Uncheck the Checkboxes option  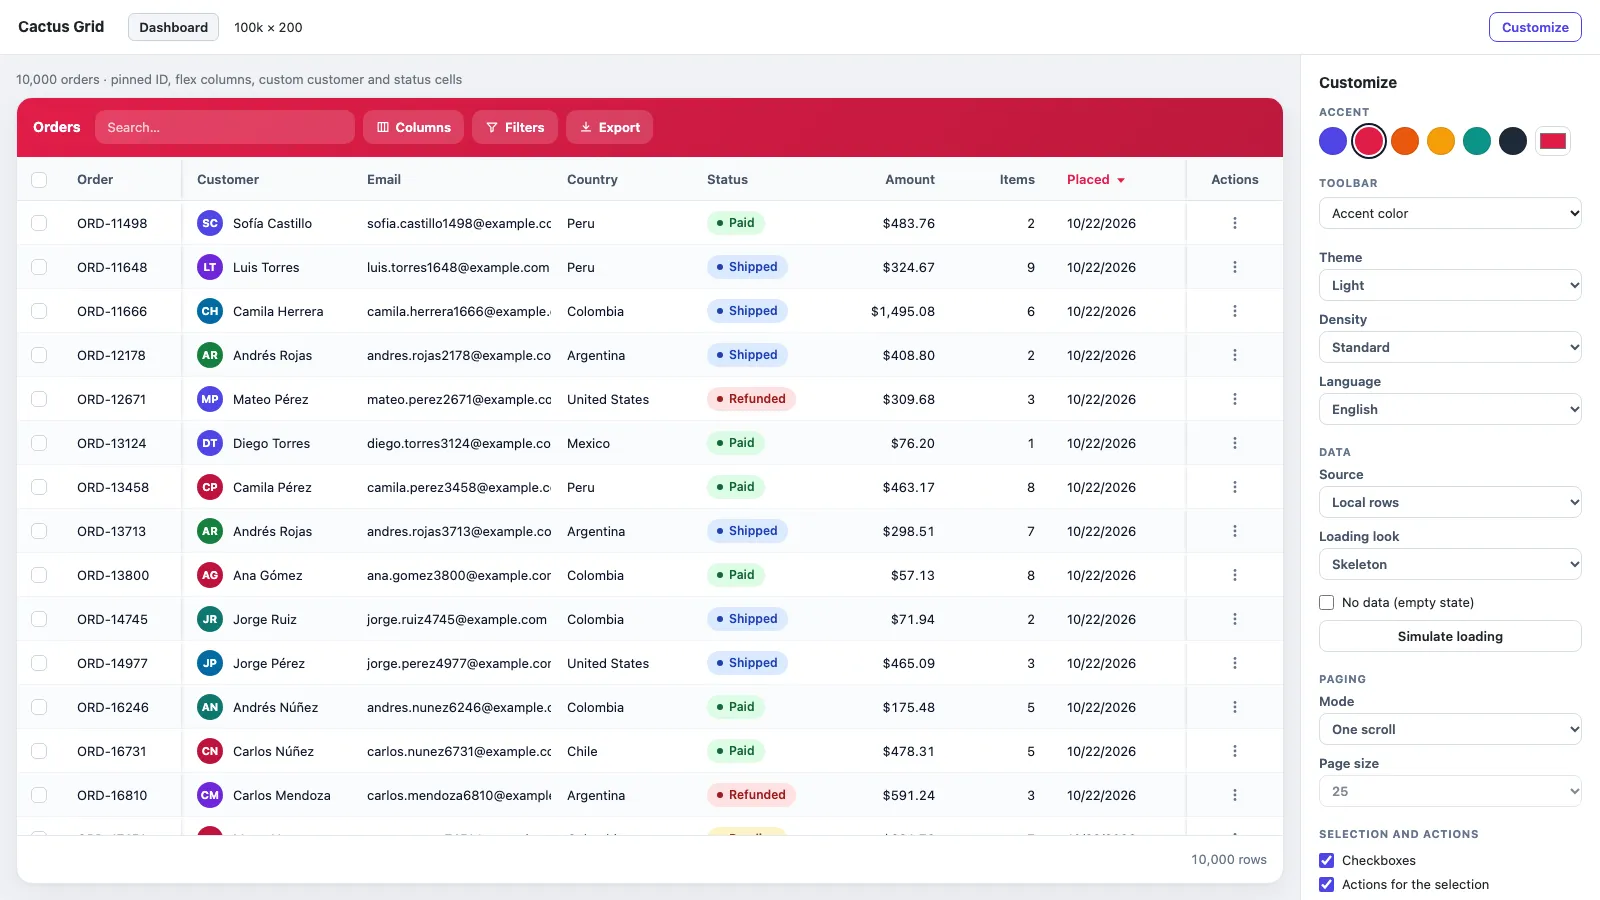1327,860
